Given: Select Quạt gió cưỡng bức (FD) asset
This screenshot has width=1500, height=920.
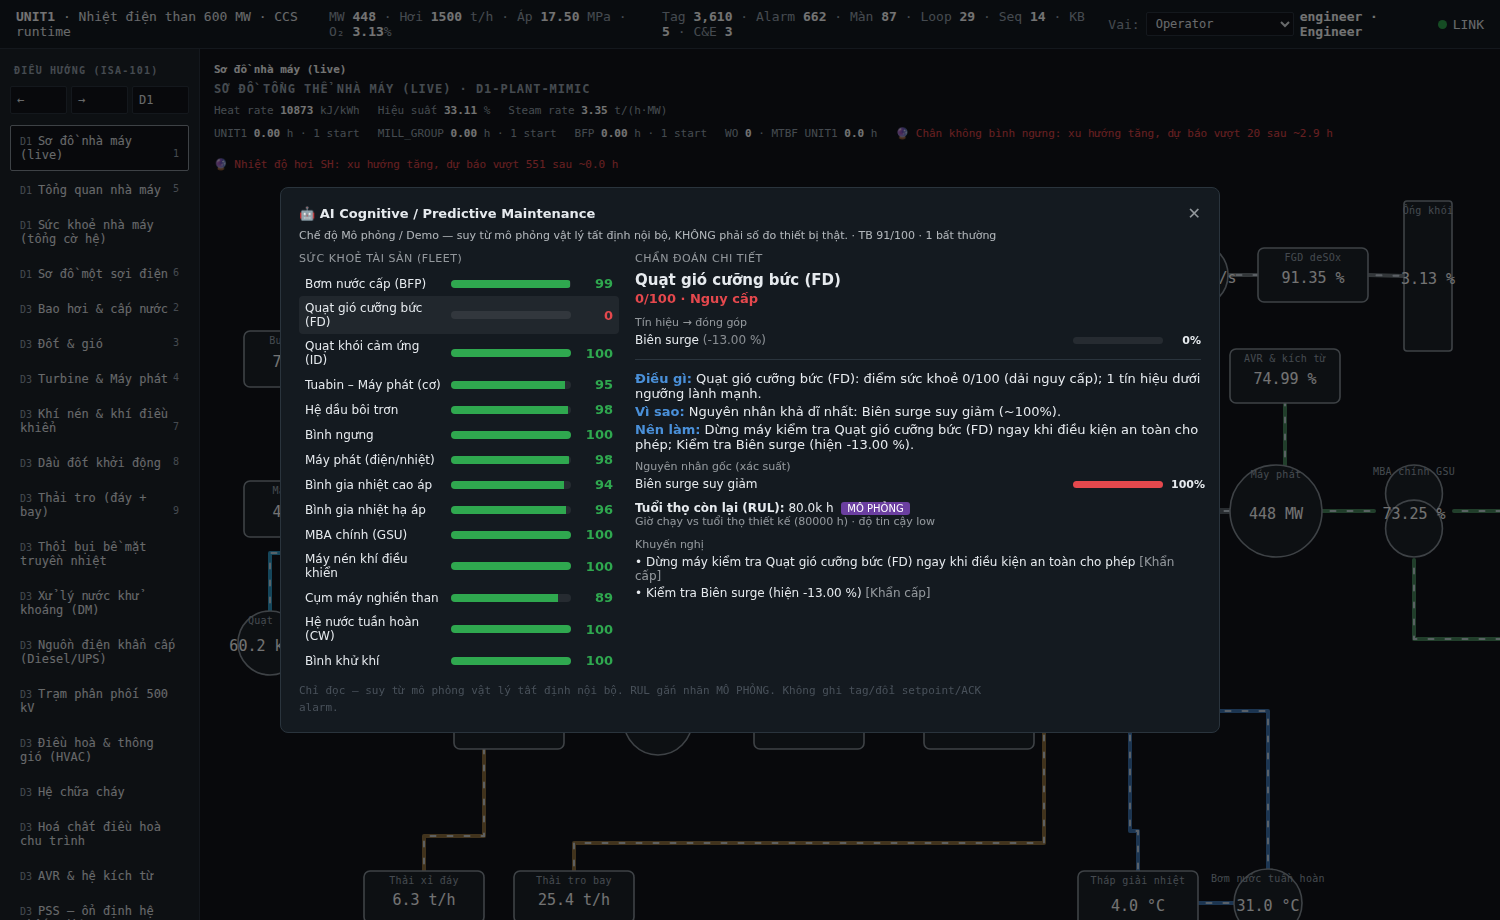Looking at the screenshot, I should 459,315.
